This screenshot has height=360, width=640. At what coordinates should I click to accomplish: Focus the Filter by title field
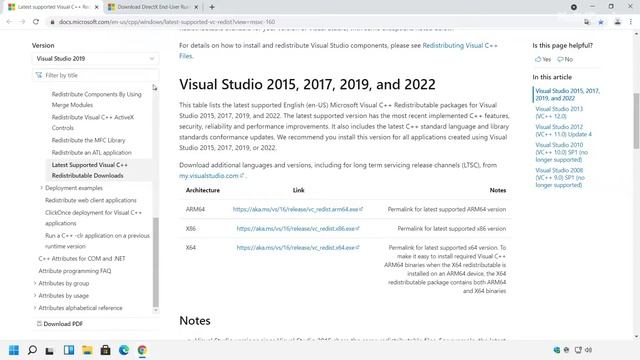(95, 75)
